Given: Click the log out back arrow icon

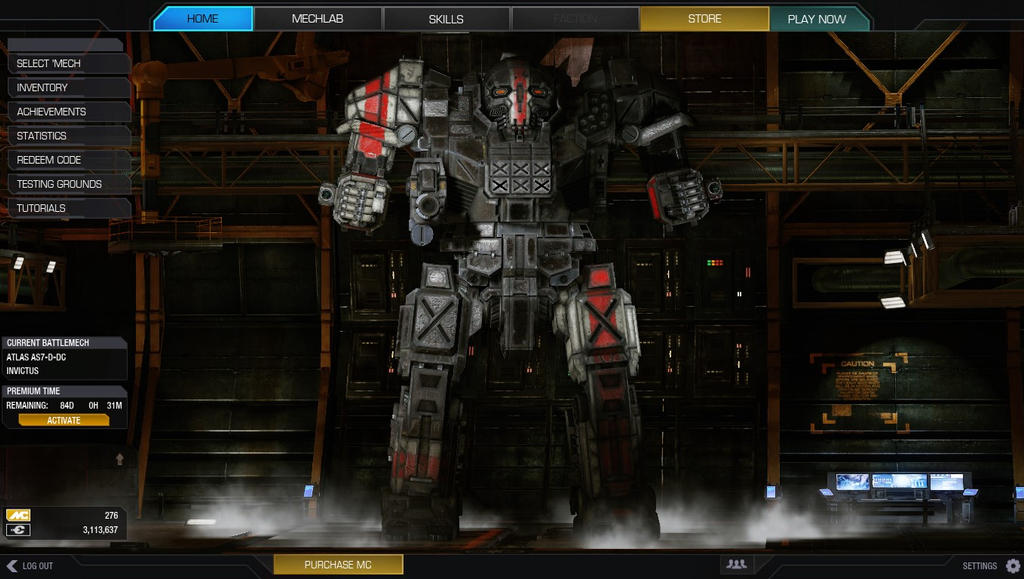Looking at the screenshot, I should point(12,566).
